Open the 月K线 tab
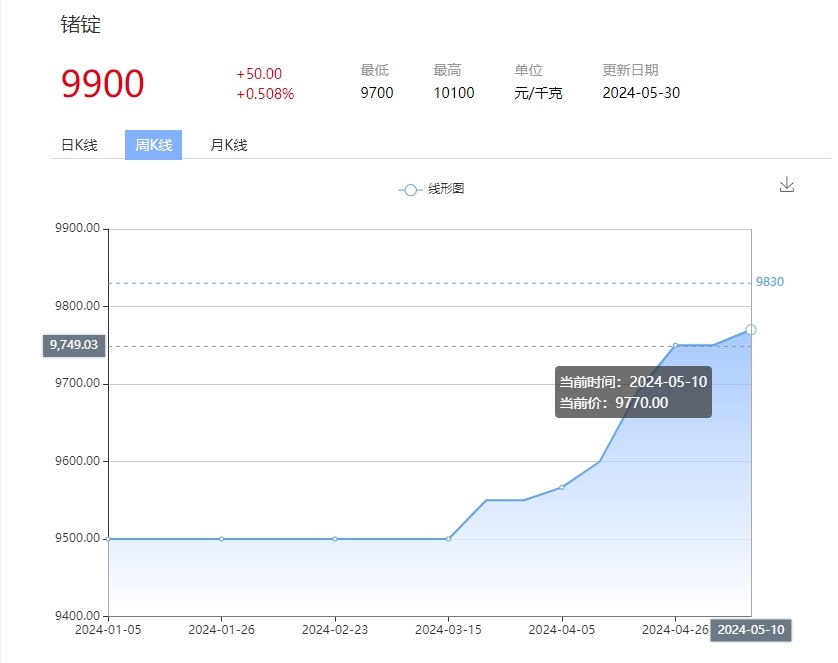 (229, 145)
